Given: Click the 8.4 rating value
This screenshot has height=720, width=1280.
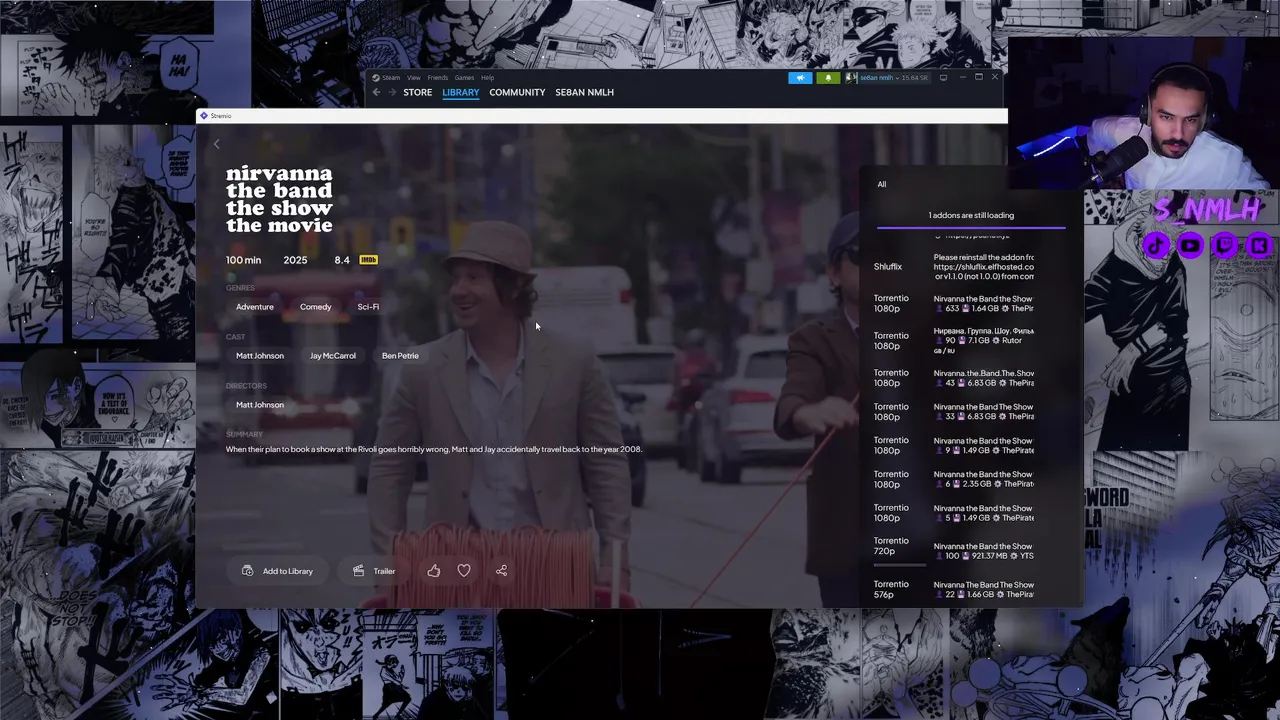Looking at the screenshot, I should [x=342, y=260].
